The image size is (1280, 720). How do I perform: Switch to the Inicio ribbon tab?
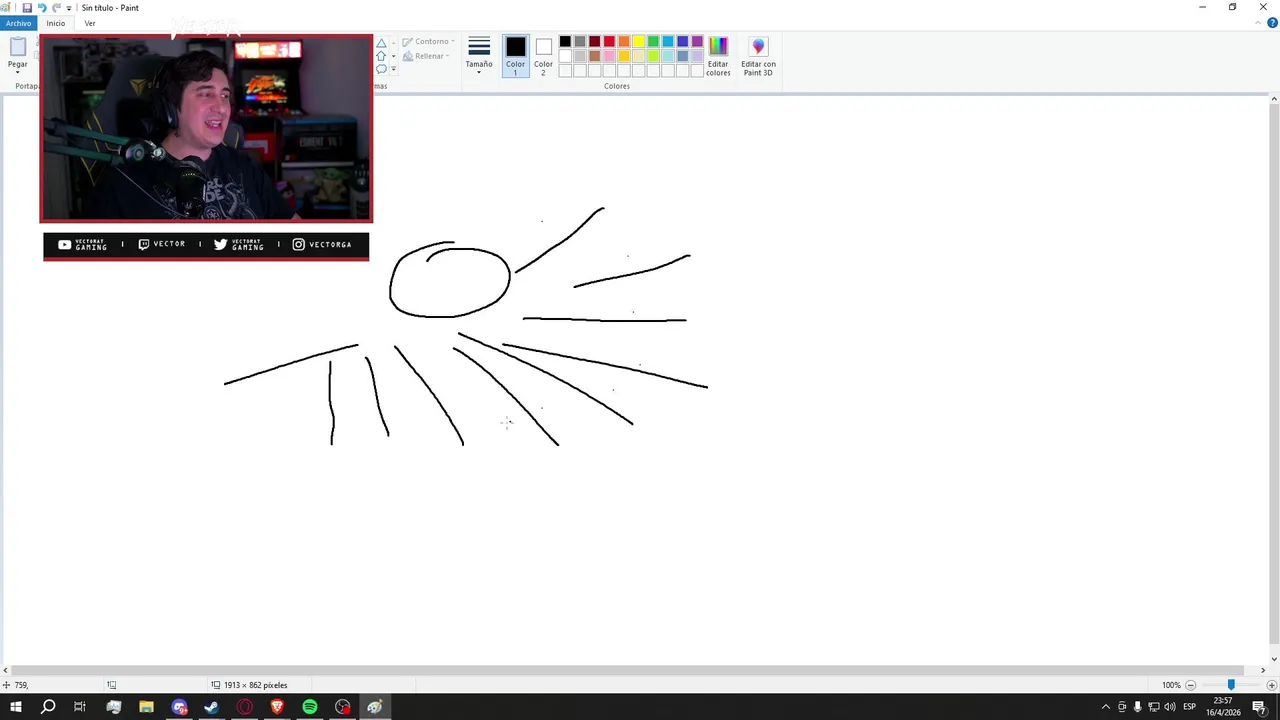coord(55,23)
